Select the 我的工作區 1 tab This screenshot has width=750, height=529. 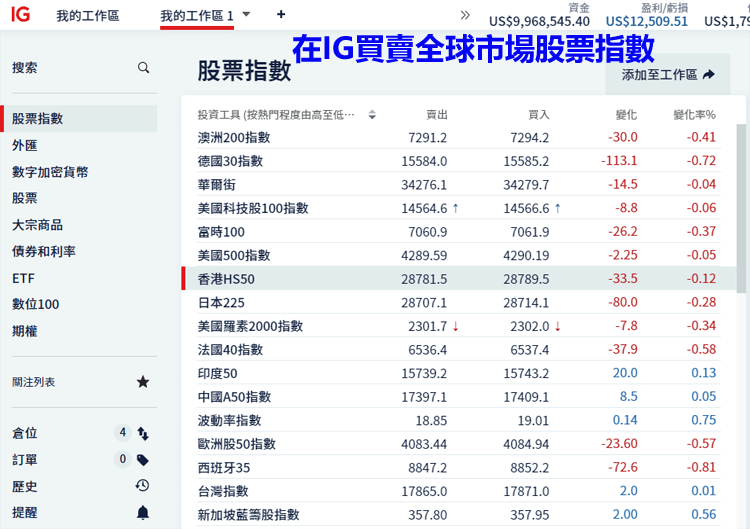(x=197, y=16)
